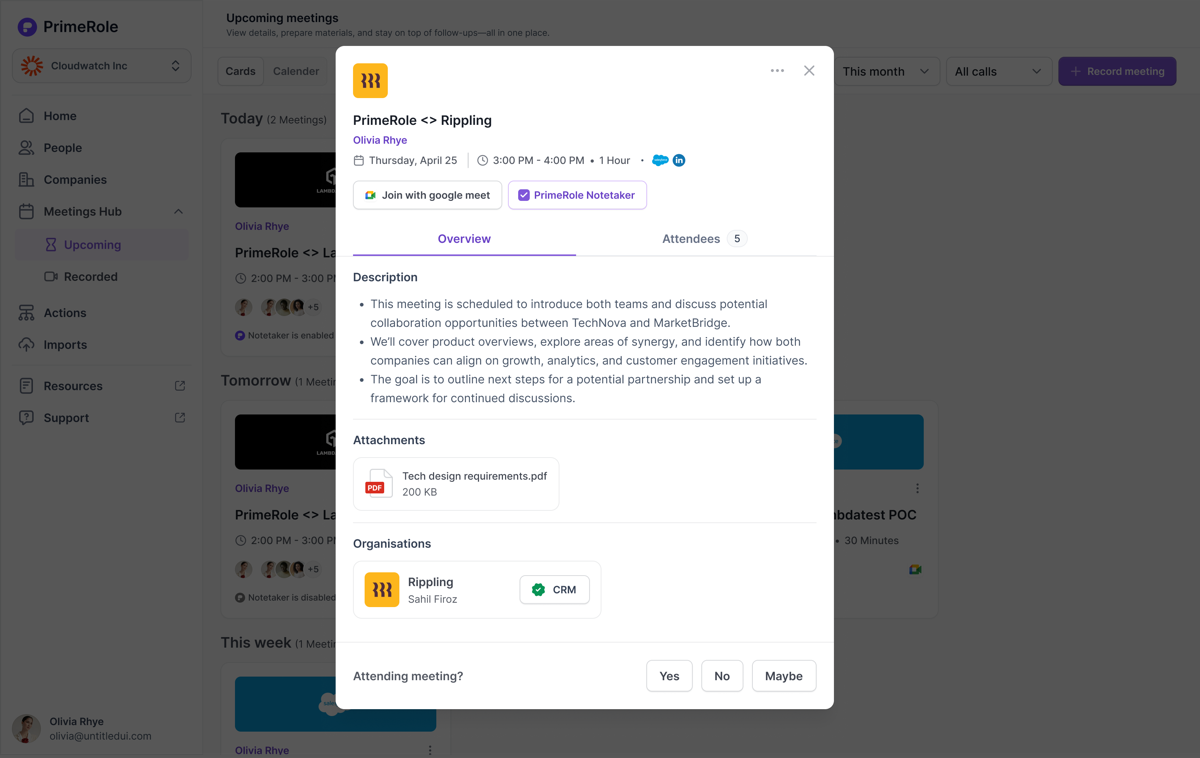Viewport: 1200px width, 758px height.
Task: Click Olivia Rhye link in modal
Action: (x=380, y=140)
